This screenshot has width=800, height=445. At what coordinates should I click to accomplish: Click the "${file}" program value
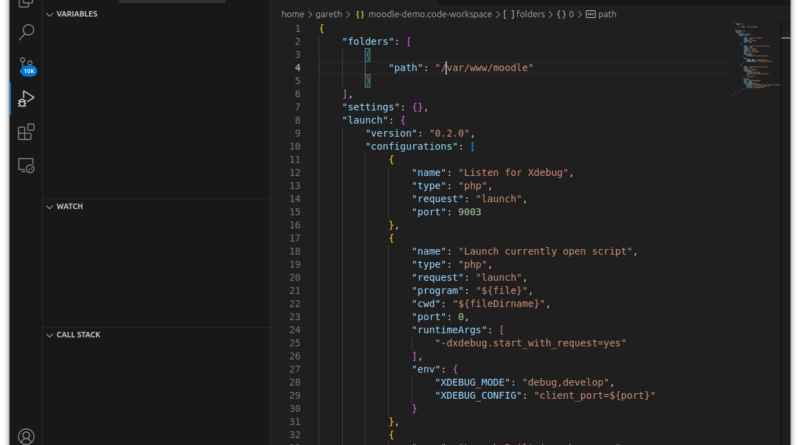(x=502, y=291)
